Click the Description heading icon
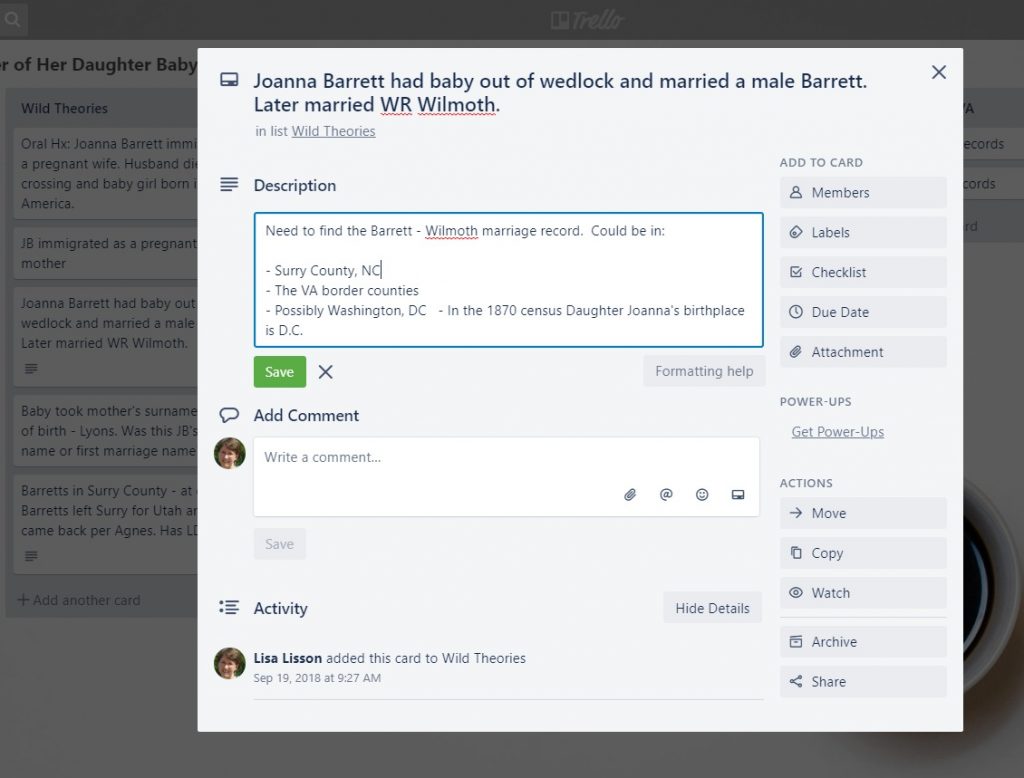This screenshot has height=778, width=1024. click(x=229, y=185)
